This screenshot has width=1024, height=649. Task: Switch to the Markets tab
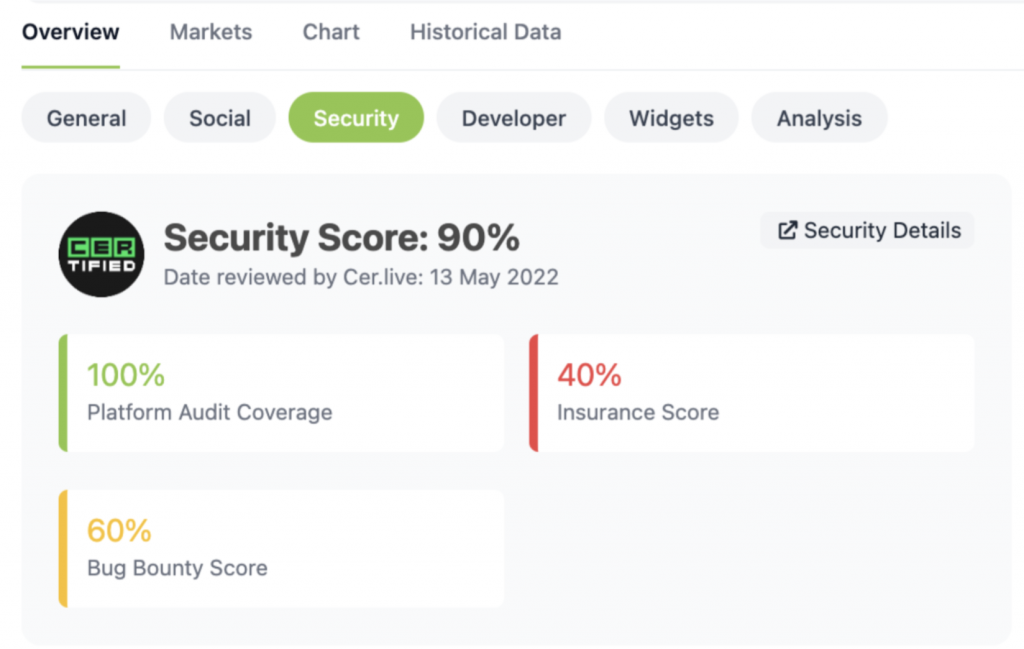pos(211,32)
